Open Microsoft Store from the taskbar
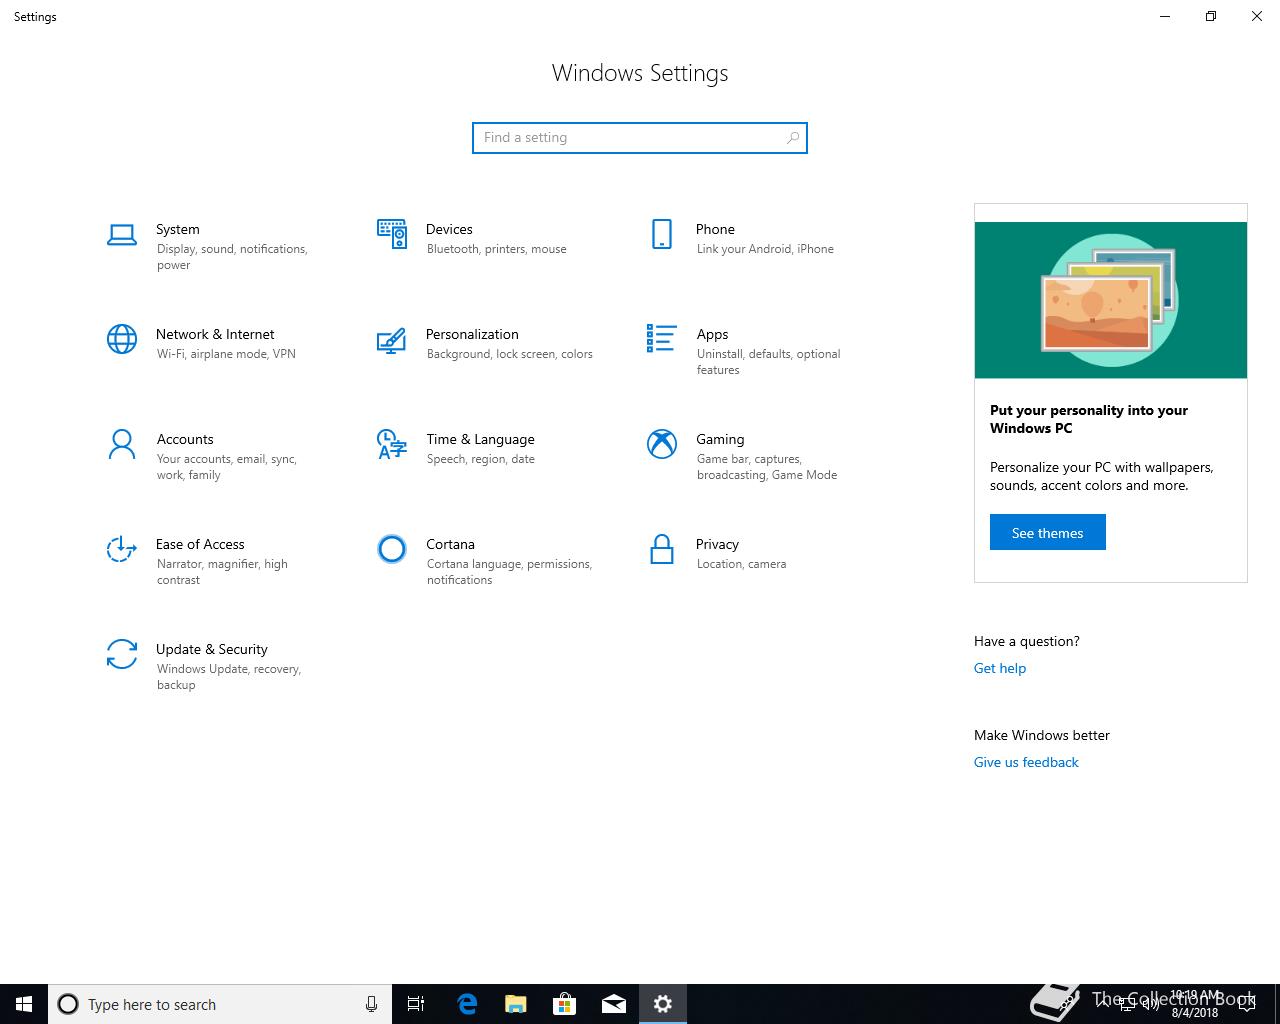 tap(564, 1004)
